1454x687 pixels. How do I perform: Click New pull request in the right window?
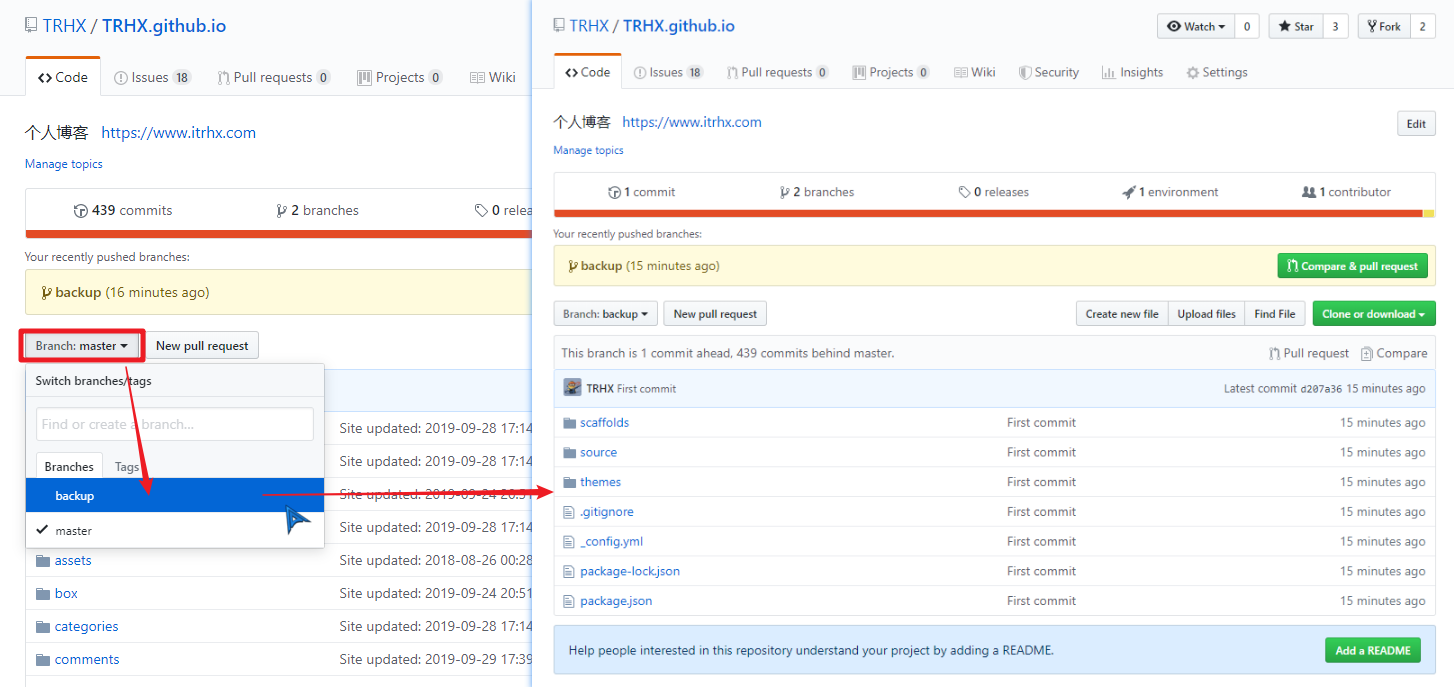tap(715, 314)
